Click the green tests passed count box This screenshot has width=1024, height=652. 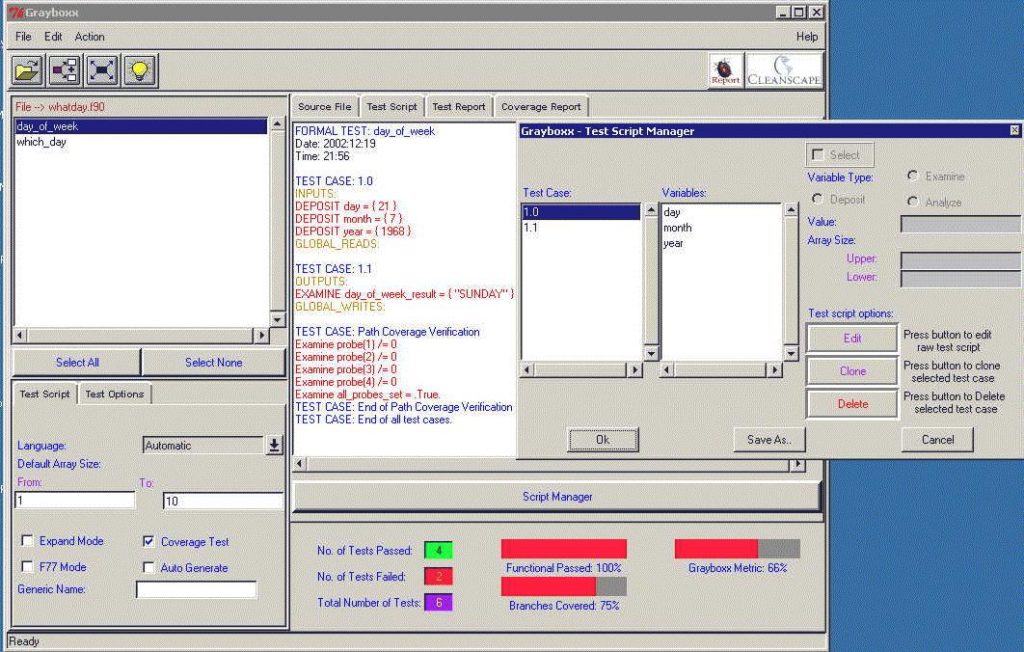[x=438, y=550]
